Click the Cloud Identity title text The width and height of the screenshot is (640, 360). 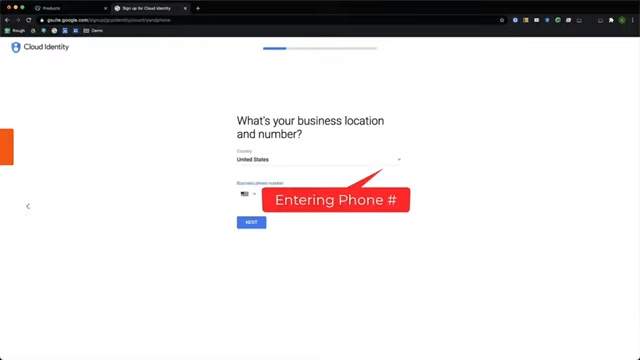coord(46,47)
